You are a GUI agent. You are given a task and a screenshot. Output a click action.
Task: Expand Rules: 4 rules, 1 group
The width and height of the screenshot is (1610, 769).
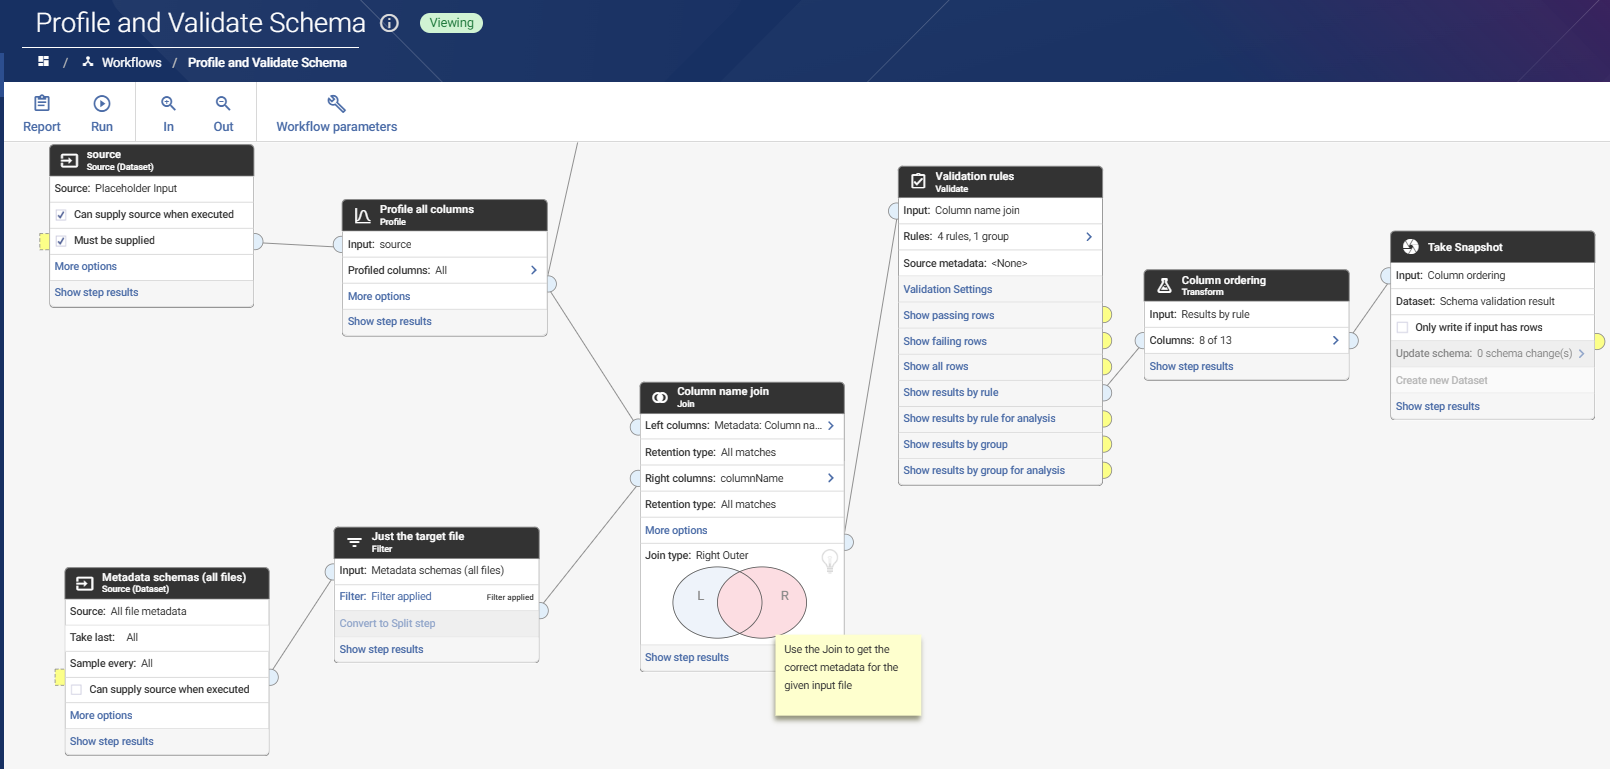(x=1089, y=237)
